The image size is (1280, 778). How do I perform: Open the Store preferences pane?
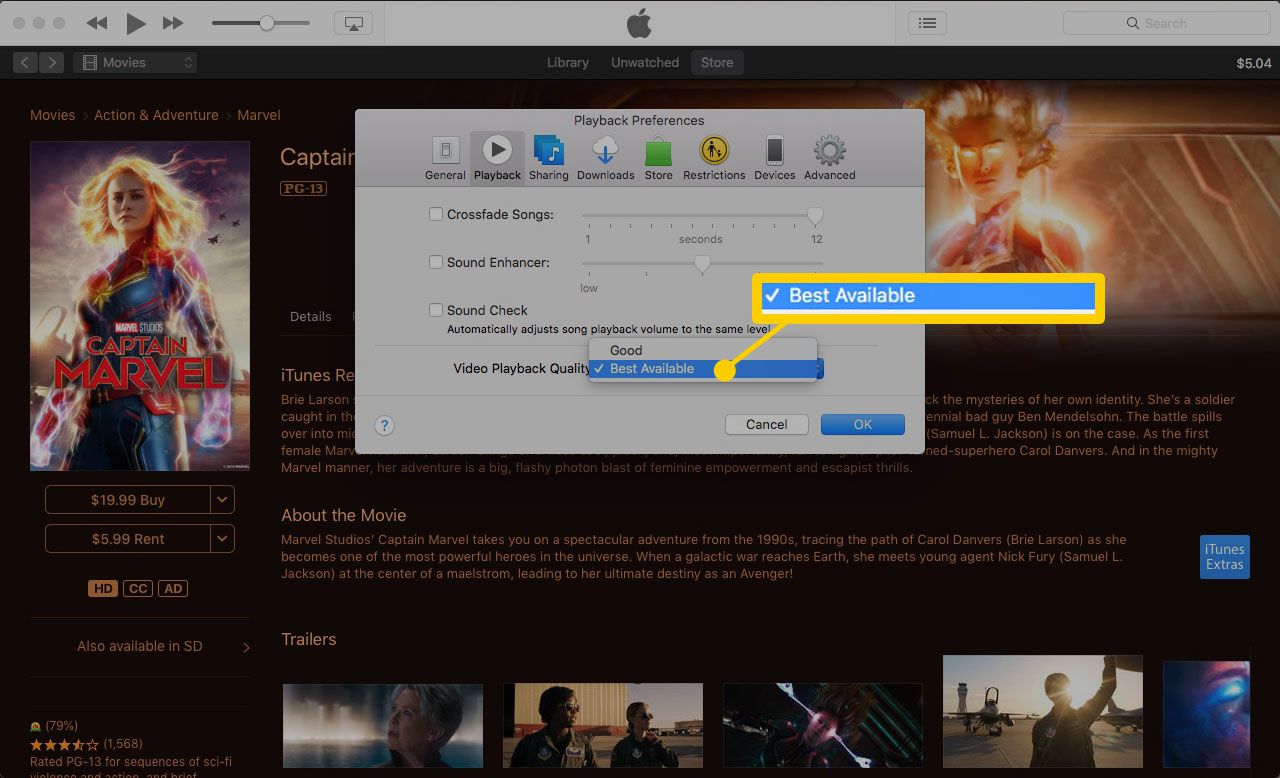click(x=658, y=158)
